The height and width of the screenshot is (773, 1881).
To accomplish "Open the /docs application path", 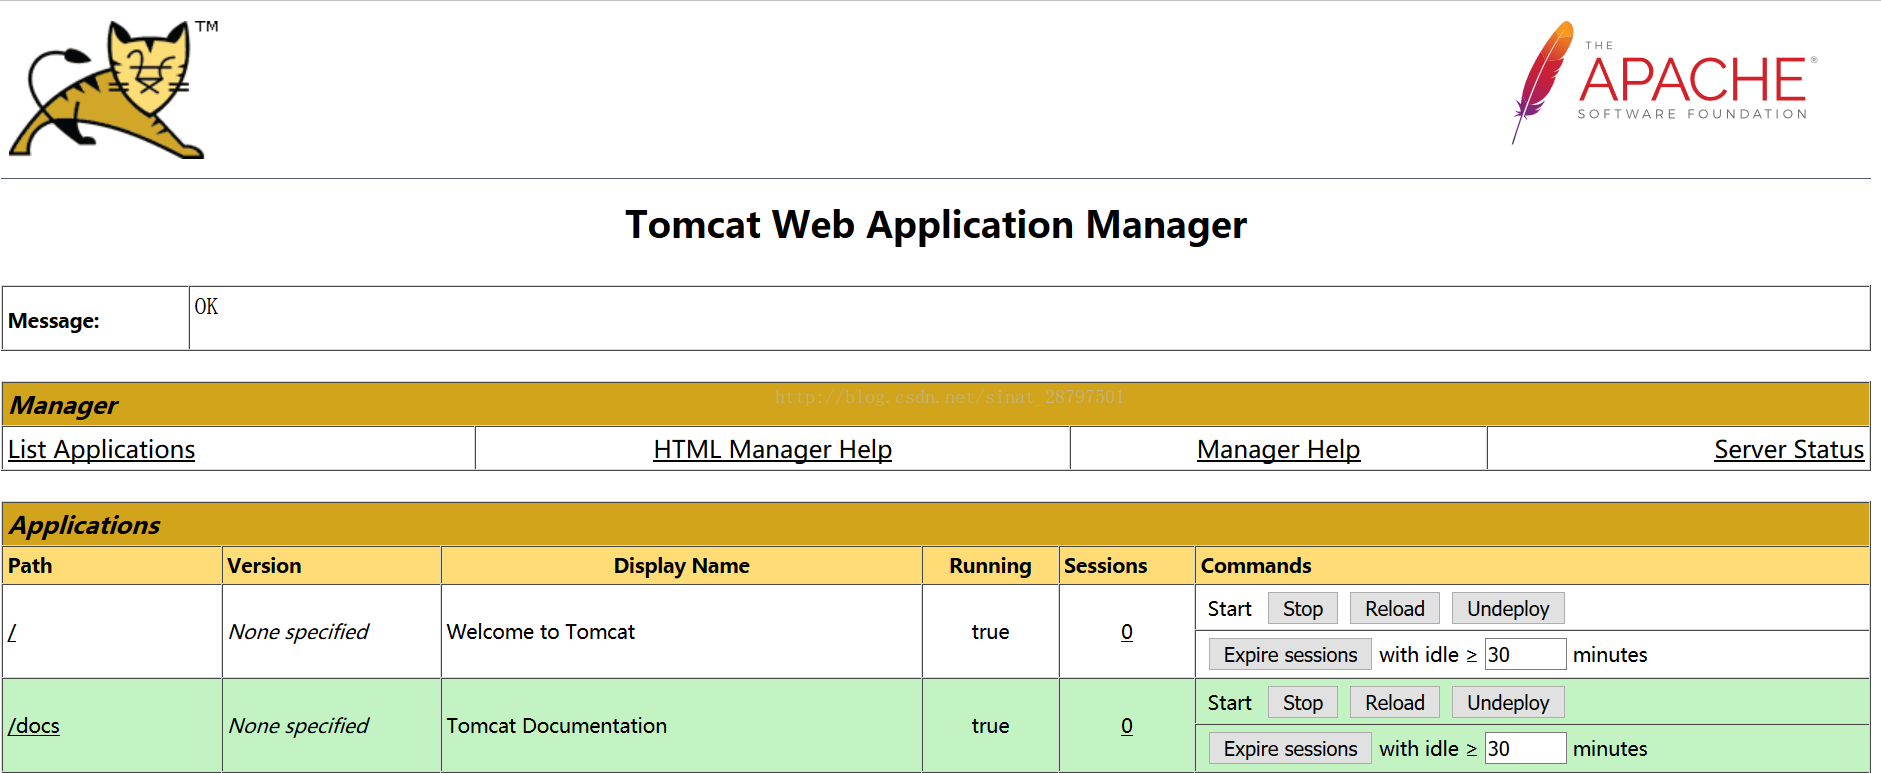I will [34, 726].
